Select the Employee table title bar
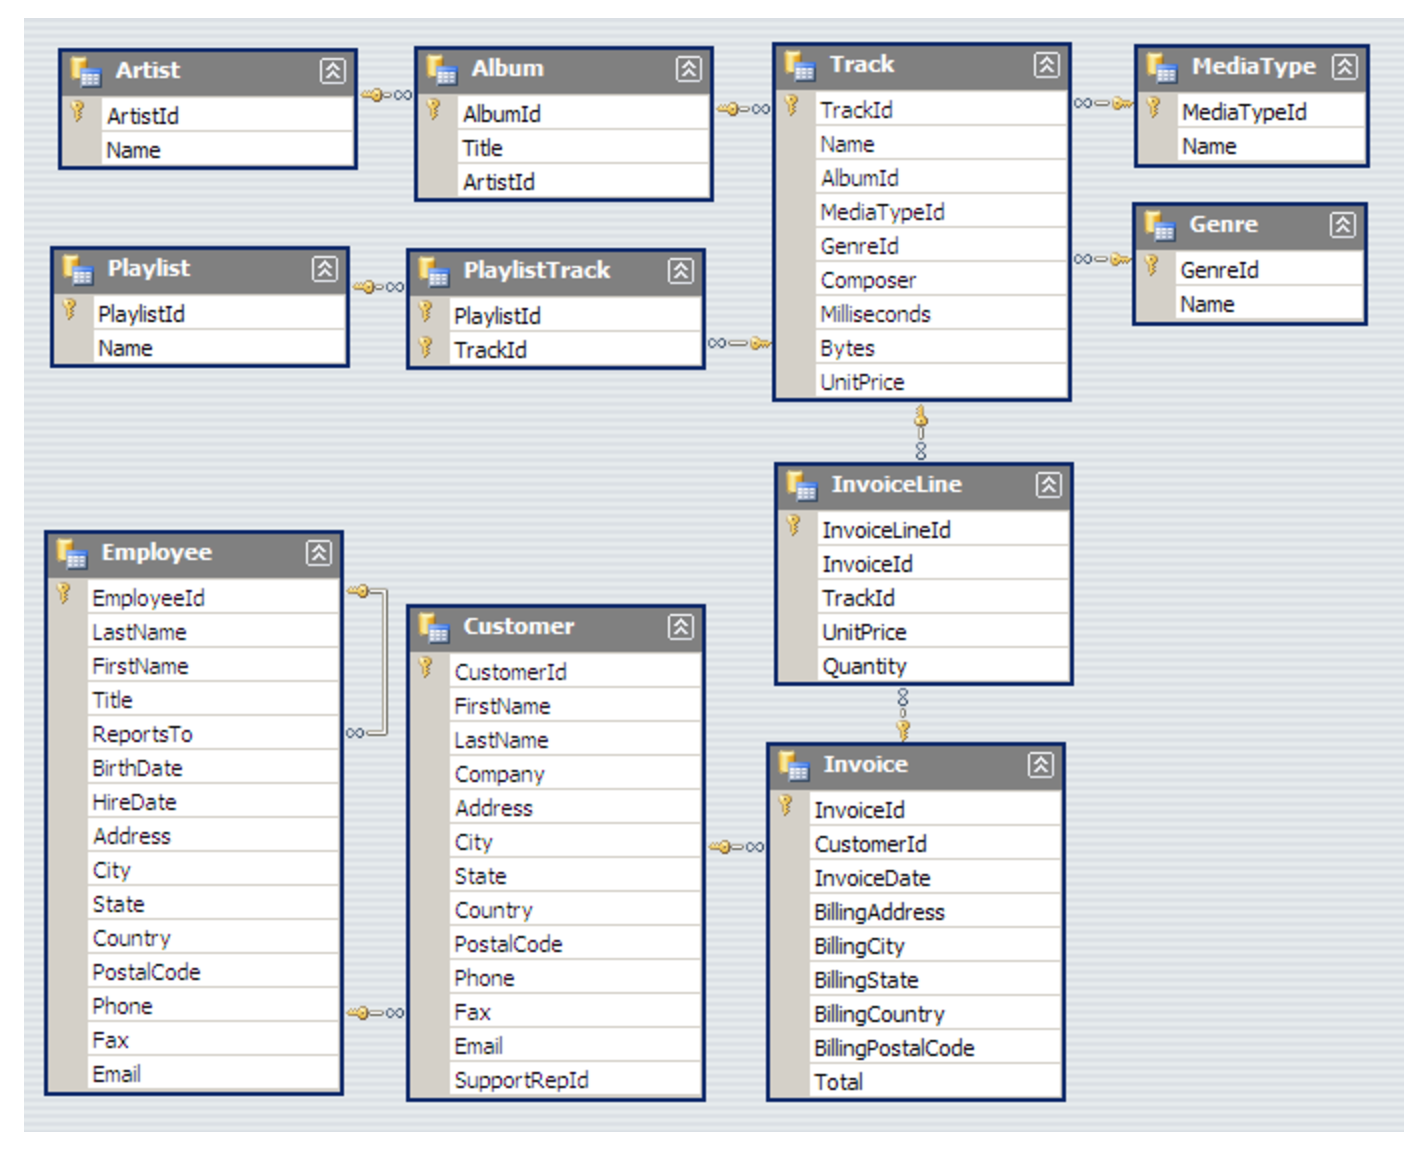This screenshot has height=1152, width=1428. [194, 553]
